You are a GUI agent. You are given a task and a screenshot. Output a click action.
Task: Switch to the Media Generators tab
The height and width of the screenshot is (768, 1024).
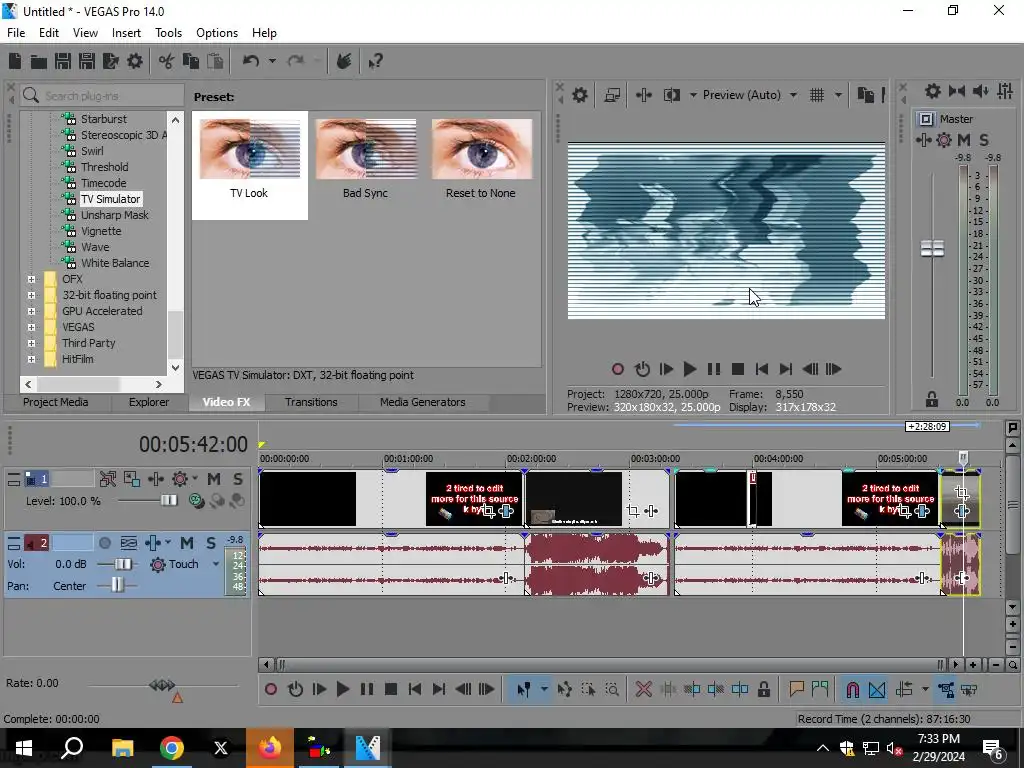[x=423, y=402]
